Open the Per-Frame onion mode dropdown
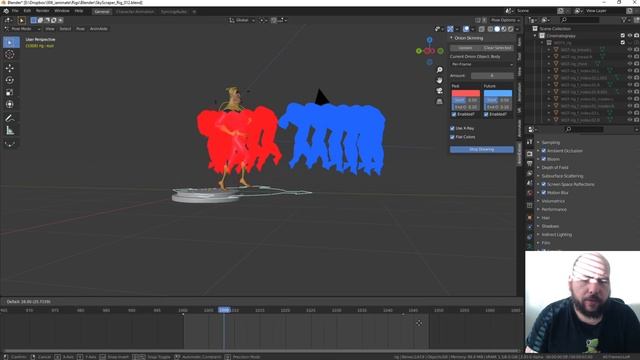Image resolution: width=640 pixels, height=360 pixels. click(482, 64)
